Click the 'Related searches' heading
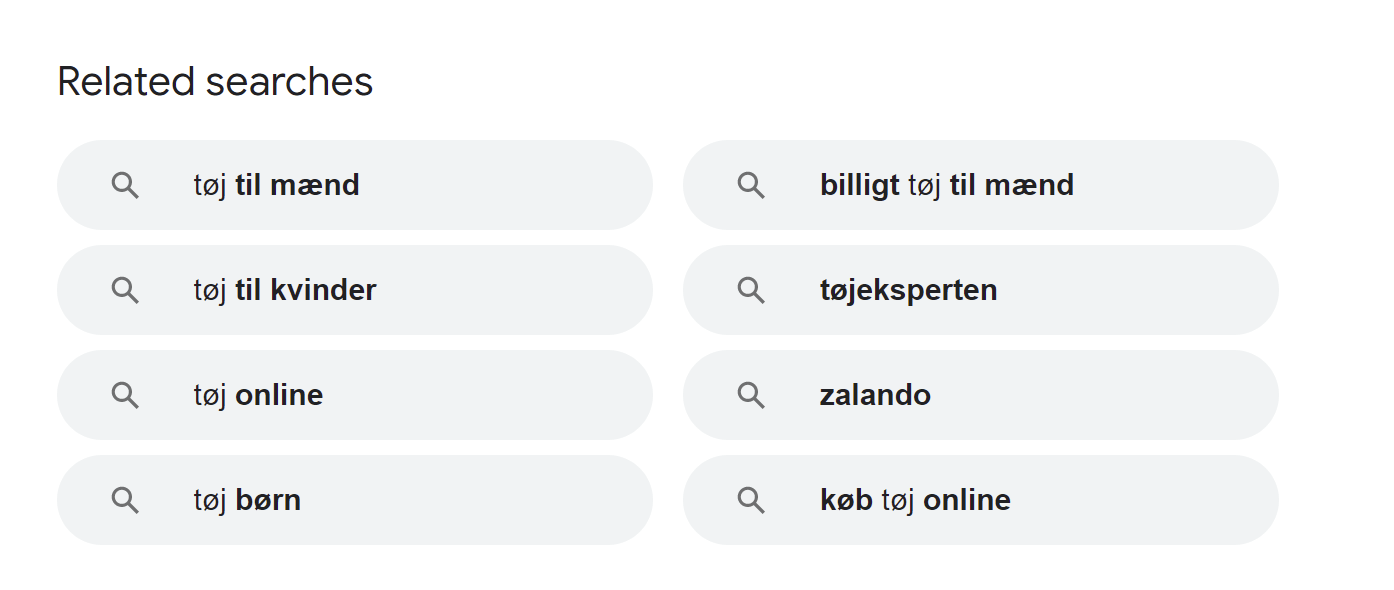The height and width of the screenshot is (590, 1394). click(215, 82)
